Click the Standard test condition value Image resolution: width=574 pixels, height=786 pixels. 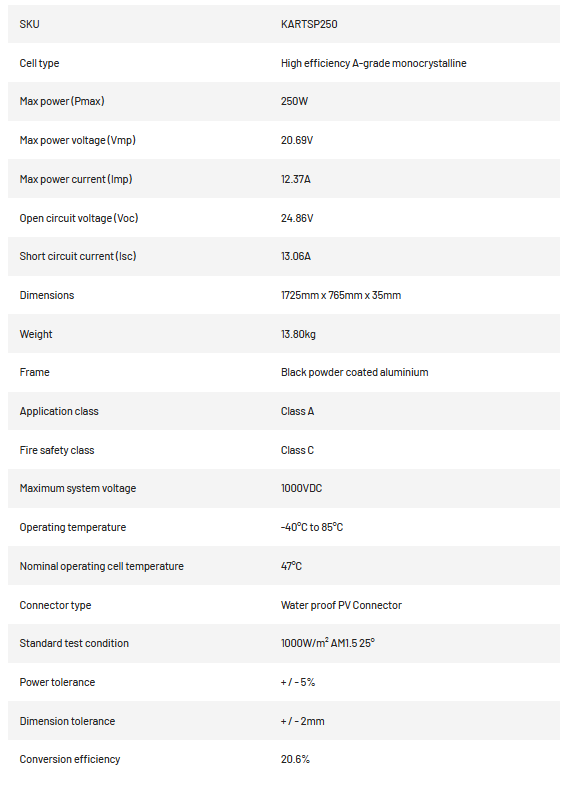(328, 643)
